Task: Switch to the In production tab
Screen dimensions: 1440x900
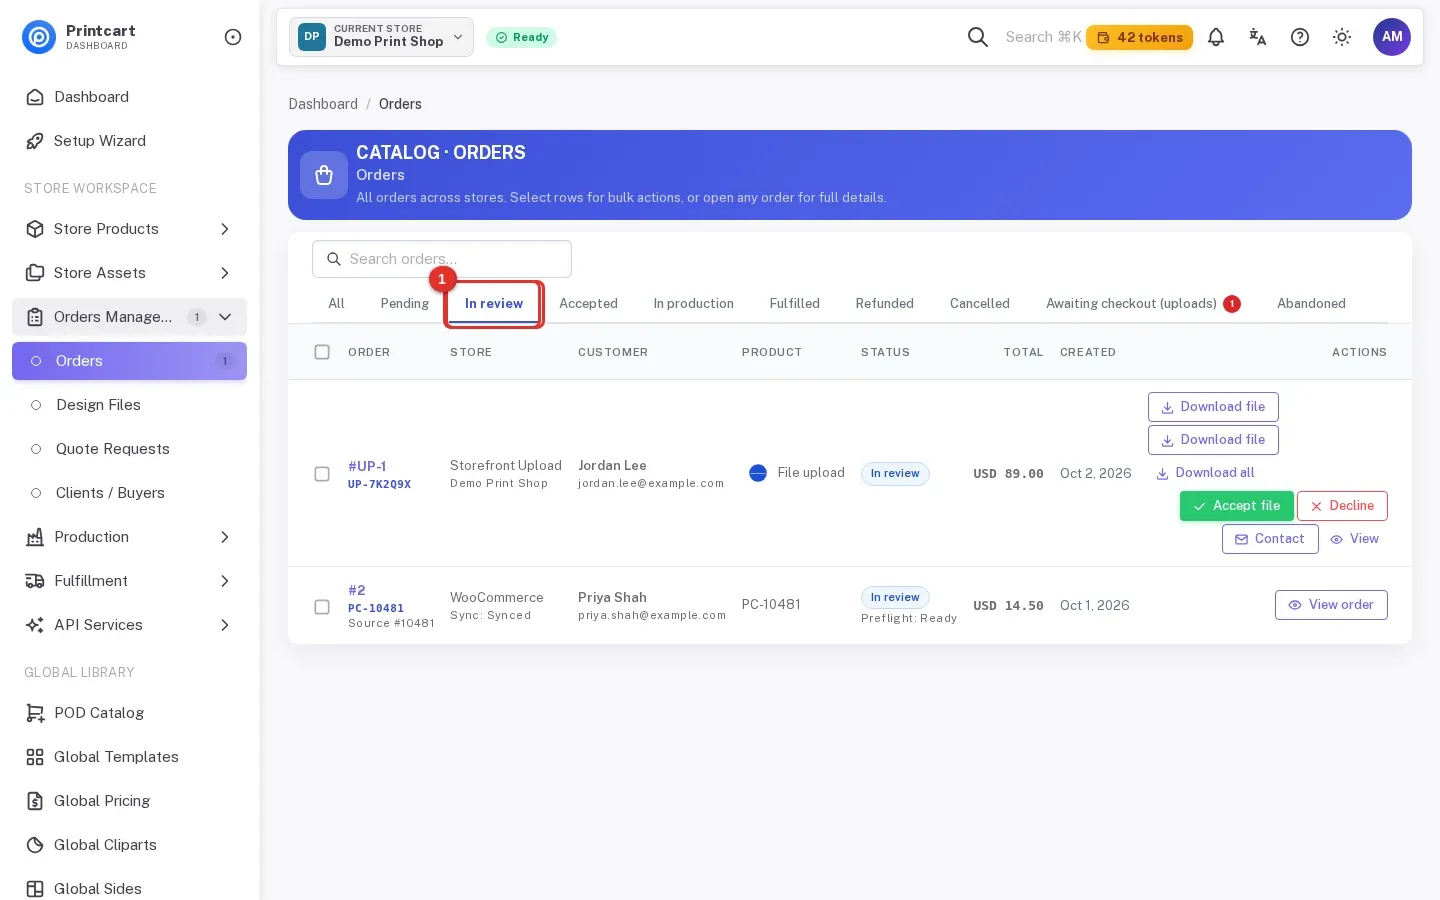Action: click(x=694, y=304)
